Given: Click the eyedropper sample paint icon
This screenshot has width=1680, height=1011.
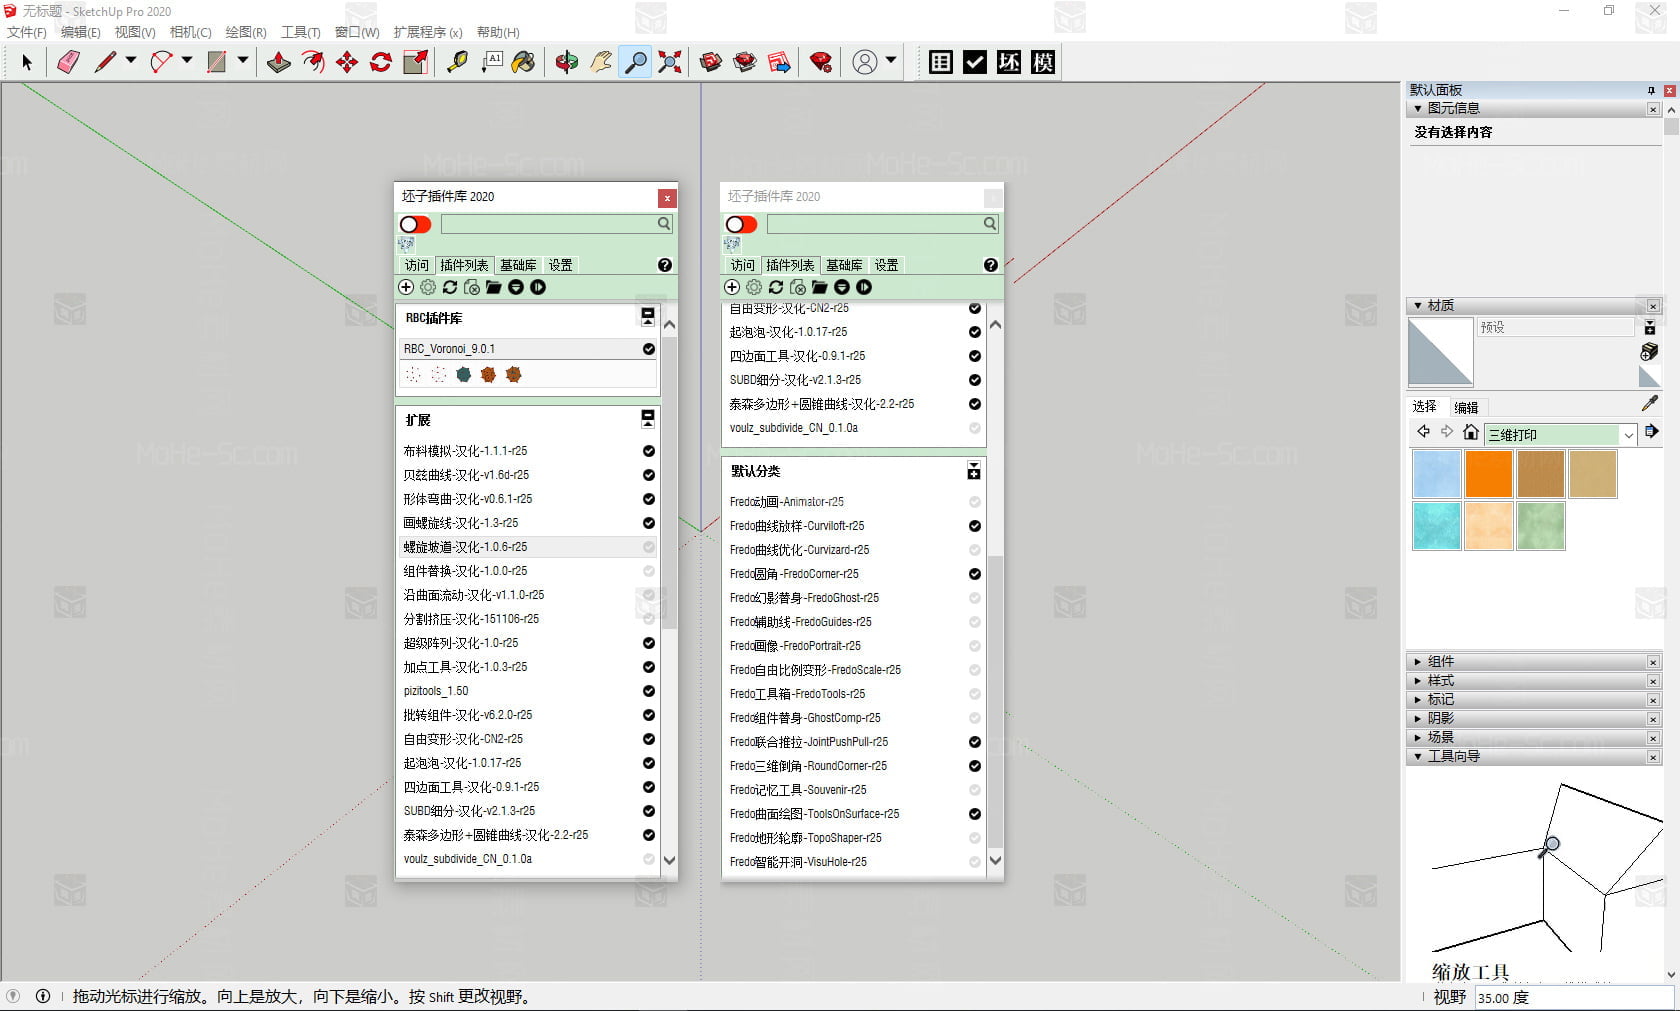Looking at the screenshot, I should point(1650,403).
